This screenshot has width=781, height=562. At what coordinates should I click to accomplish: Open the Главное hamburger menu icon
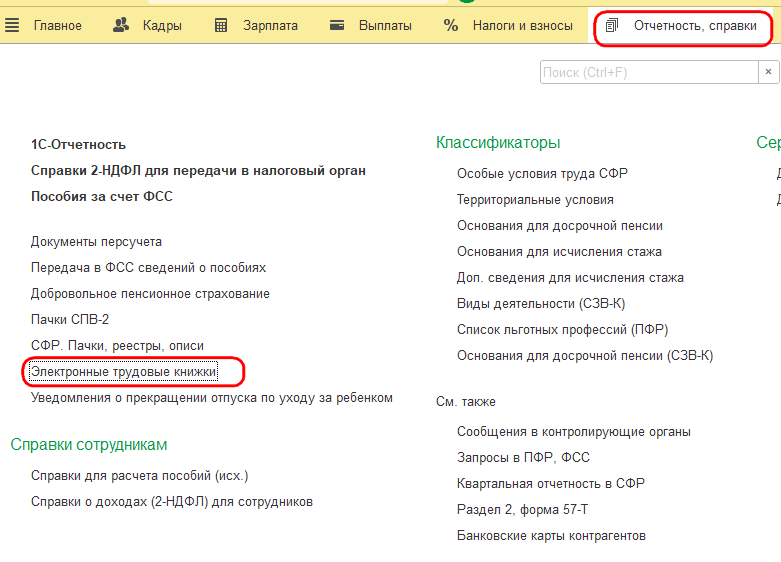pos(12,25)
